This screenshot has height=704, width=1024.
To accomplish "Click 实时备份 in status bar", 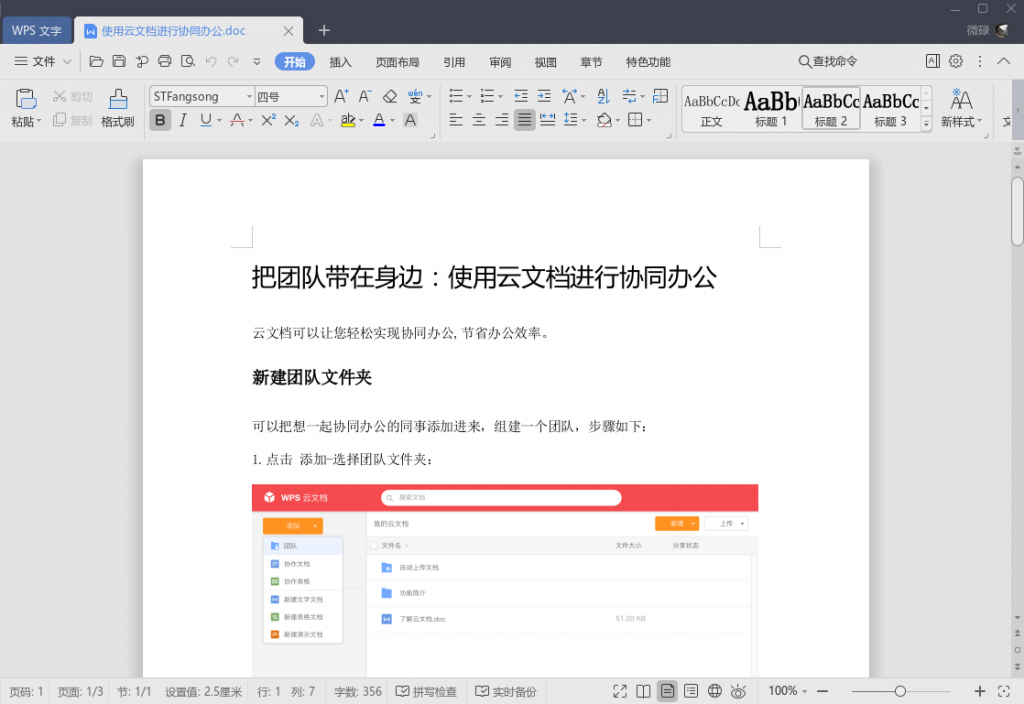I will coord(506,692).
